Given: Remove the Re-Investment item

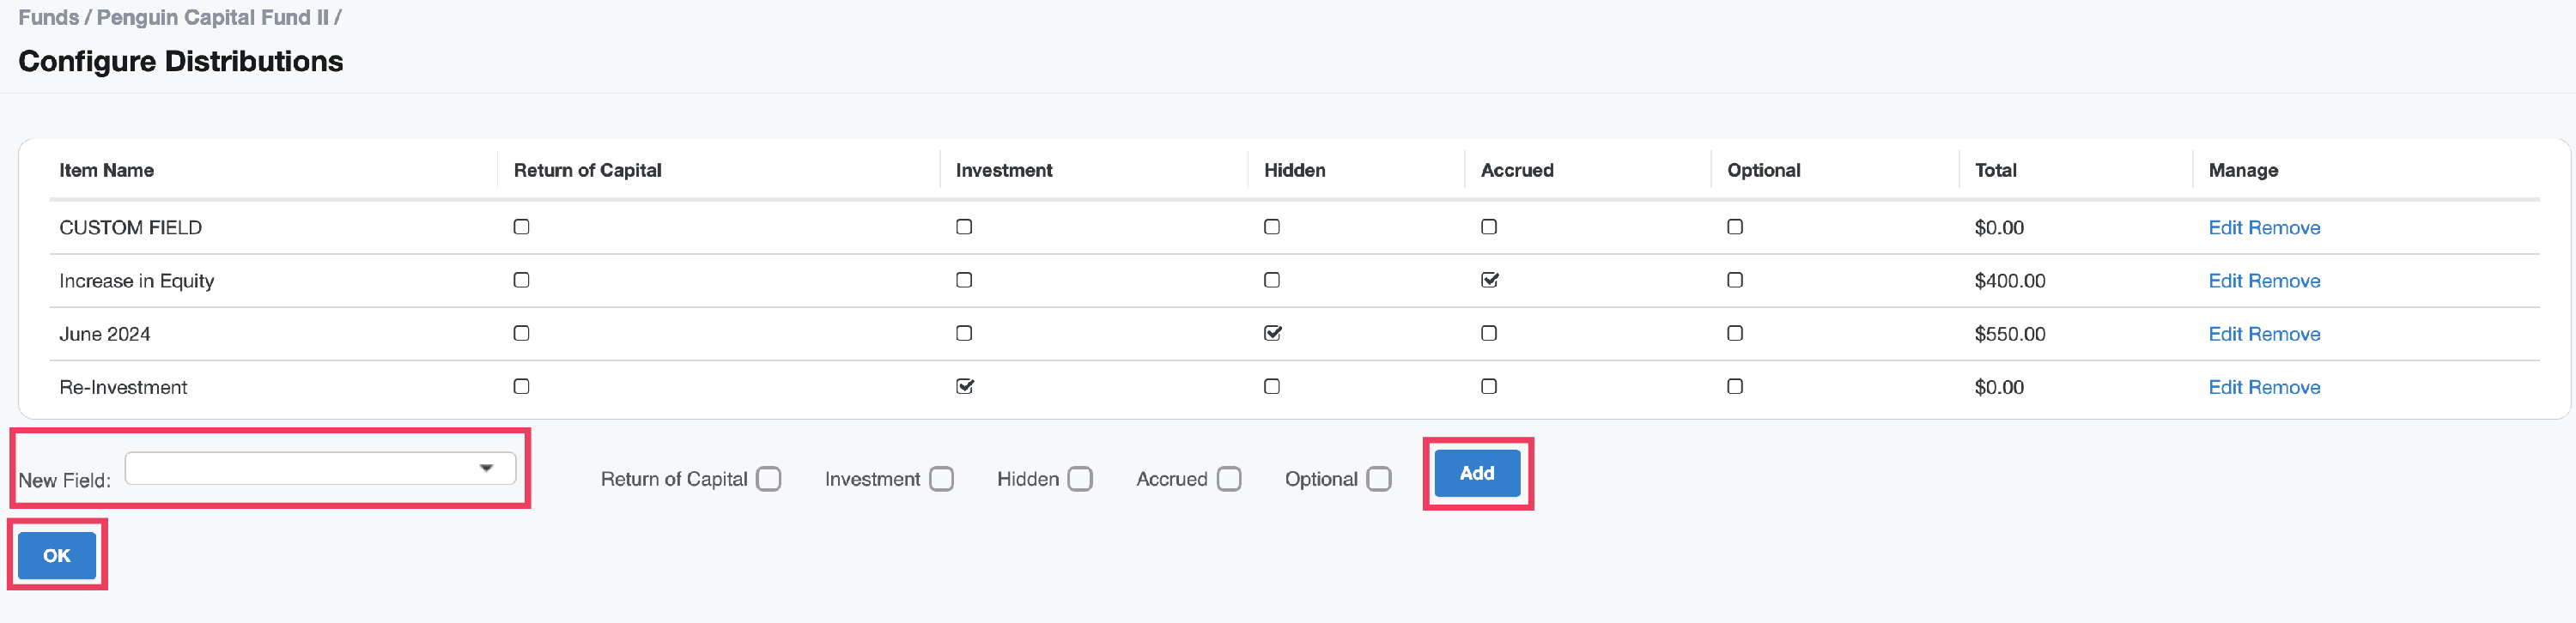Looking at the screenshot, I should click(2284, 387).
